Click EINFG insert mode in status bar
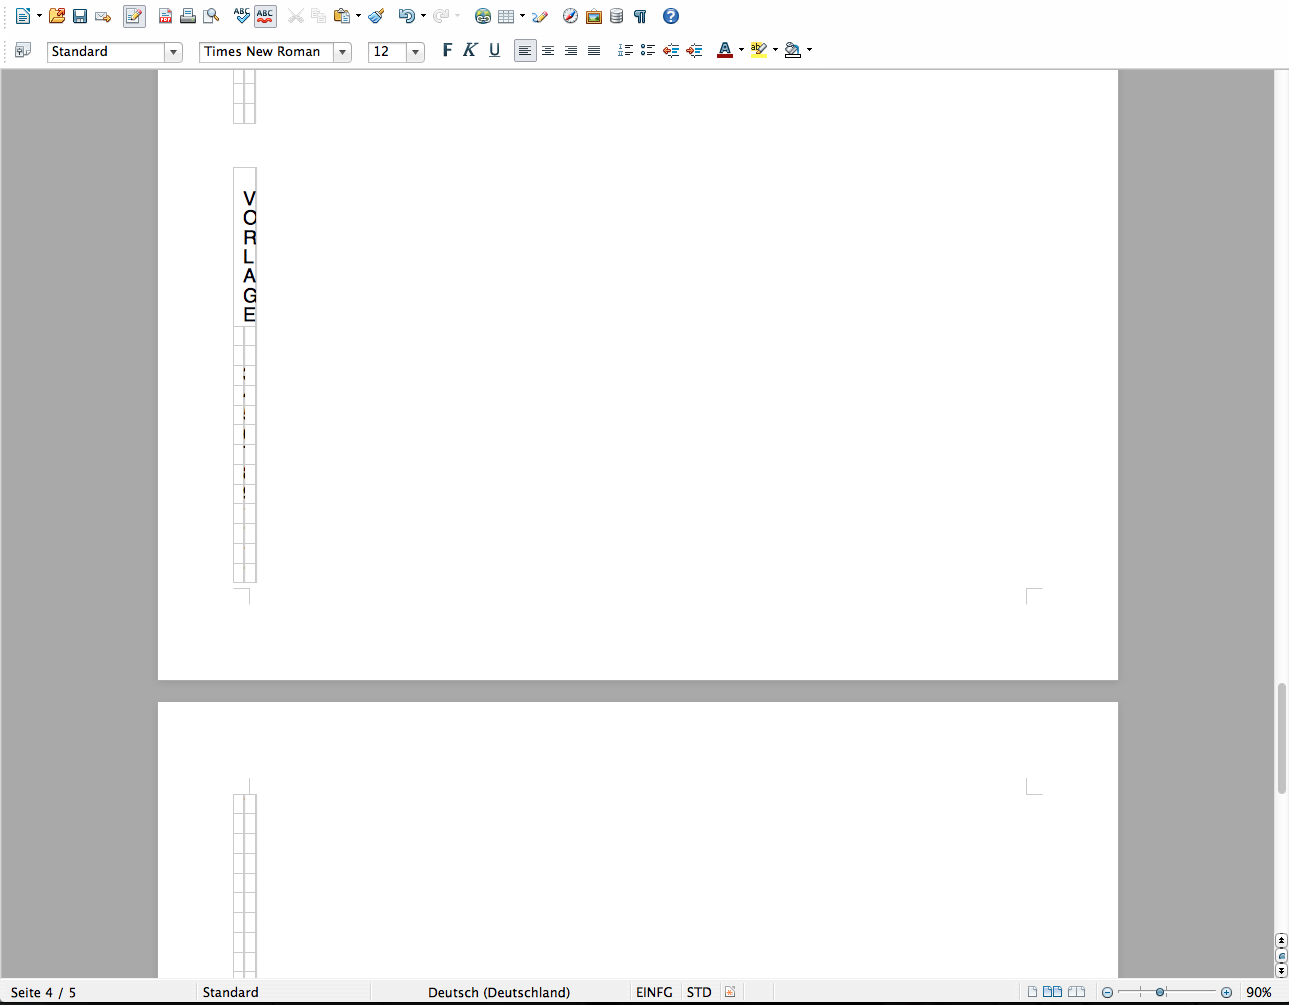The width and height of the screenshot is (1289, 1005). pyautogui.click(x=654, y=992)
